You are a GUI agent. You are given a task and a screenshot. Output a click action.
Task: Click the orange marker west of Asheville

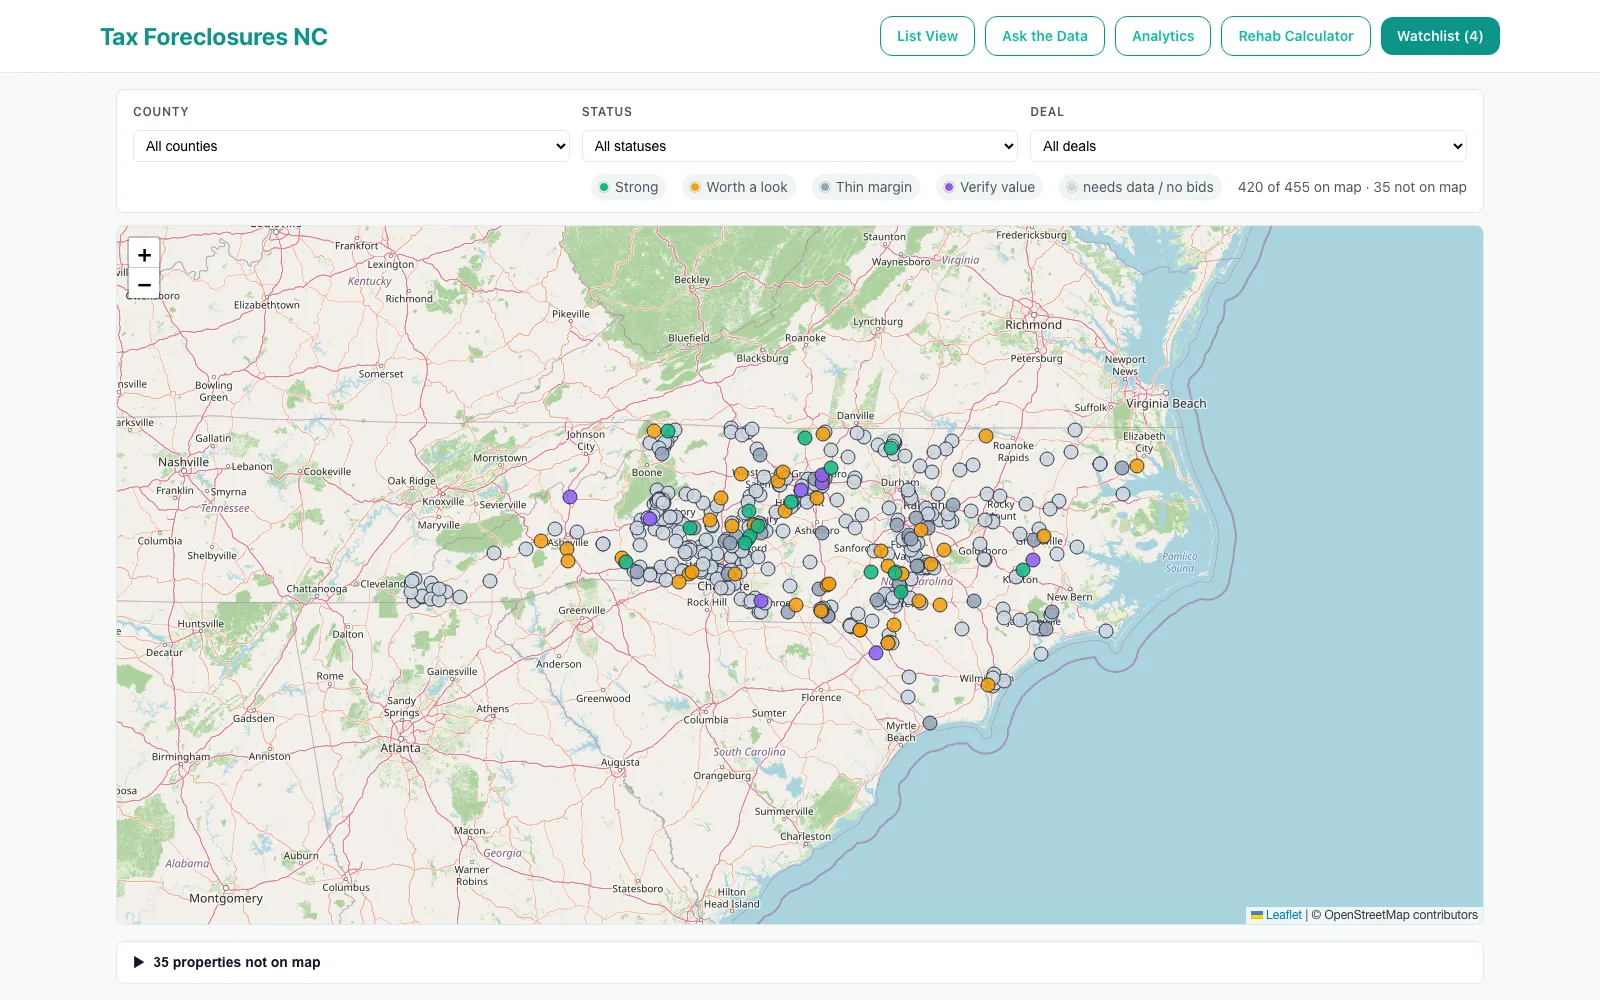click(541, 541)
